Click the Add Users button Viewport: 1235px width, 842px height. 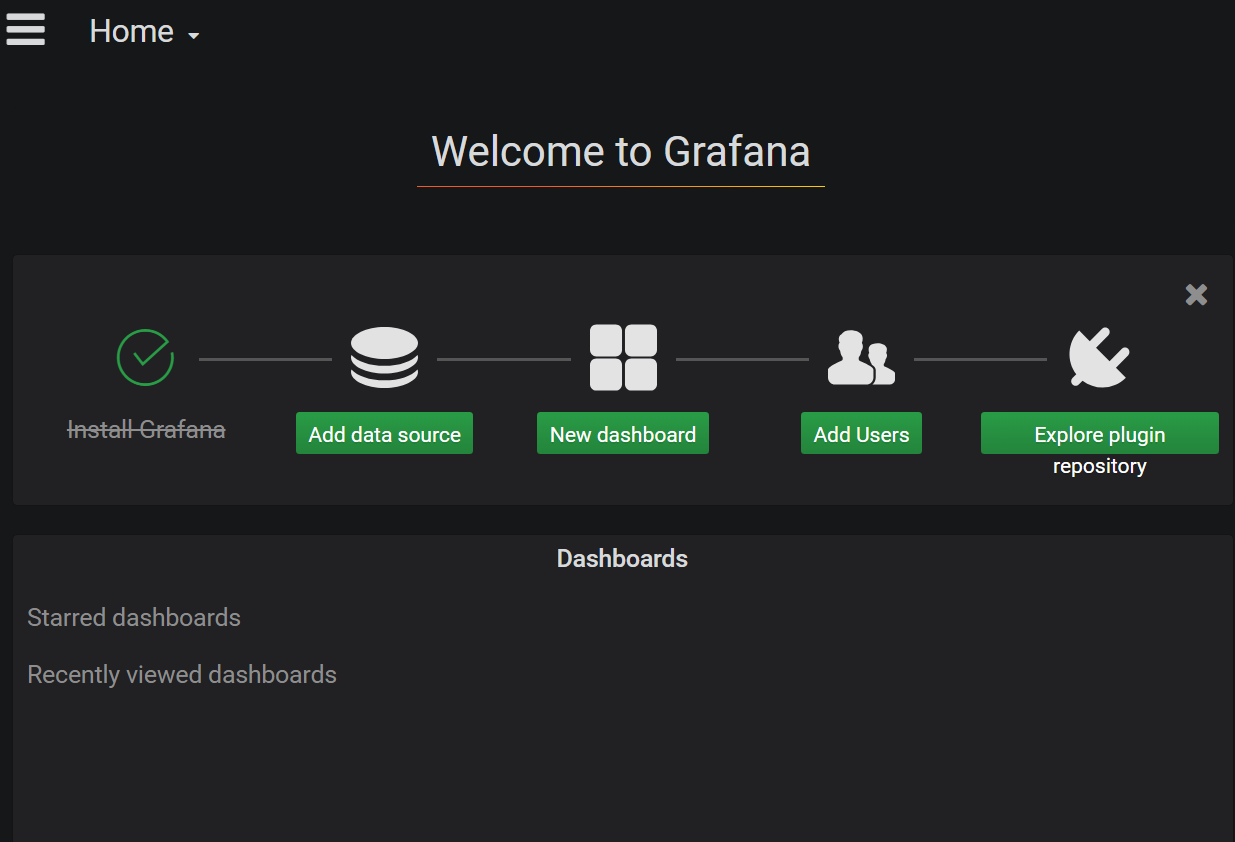click(x=861, y=433)
